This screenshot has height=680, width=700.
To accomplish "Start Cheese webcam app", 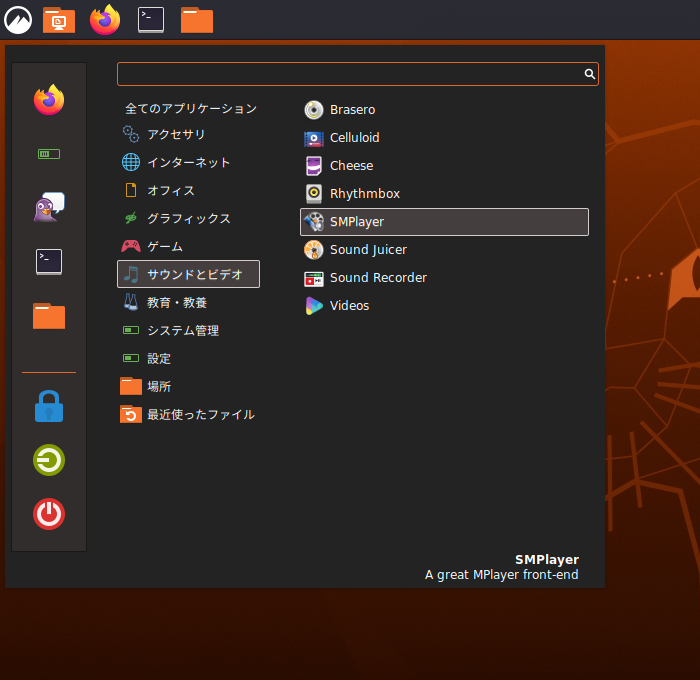I will click(444, 166).
